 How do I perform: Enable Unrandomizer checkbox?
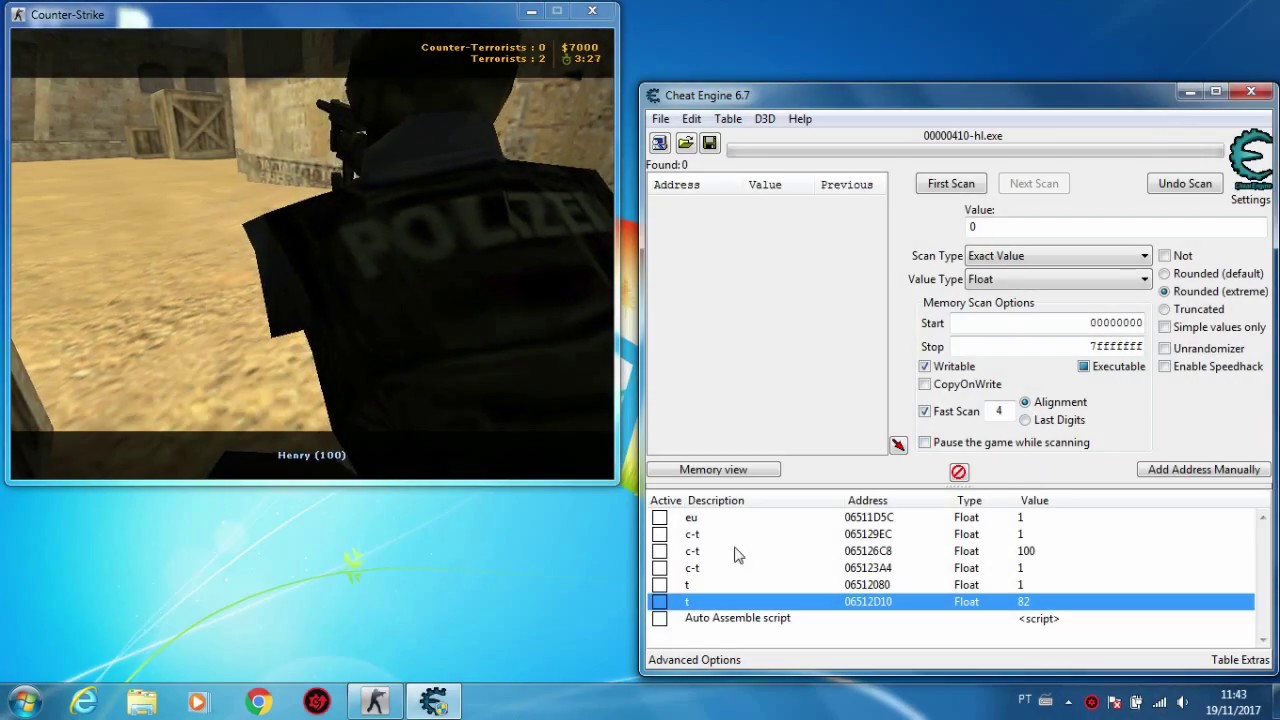[x=1164, y=349]
